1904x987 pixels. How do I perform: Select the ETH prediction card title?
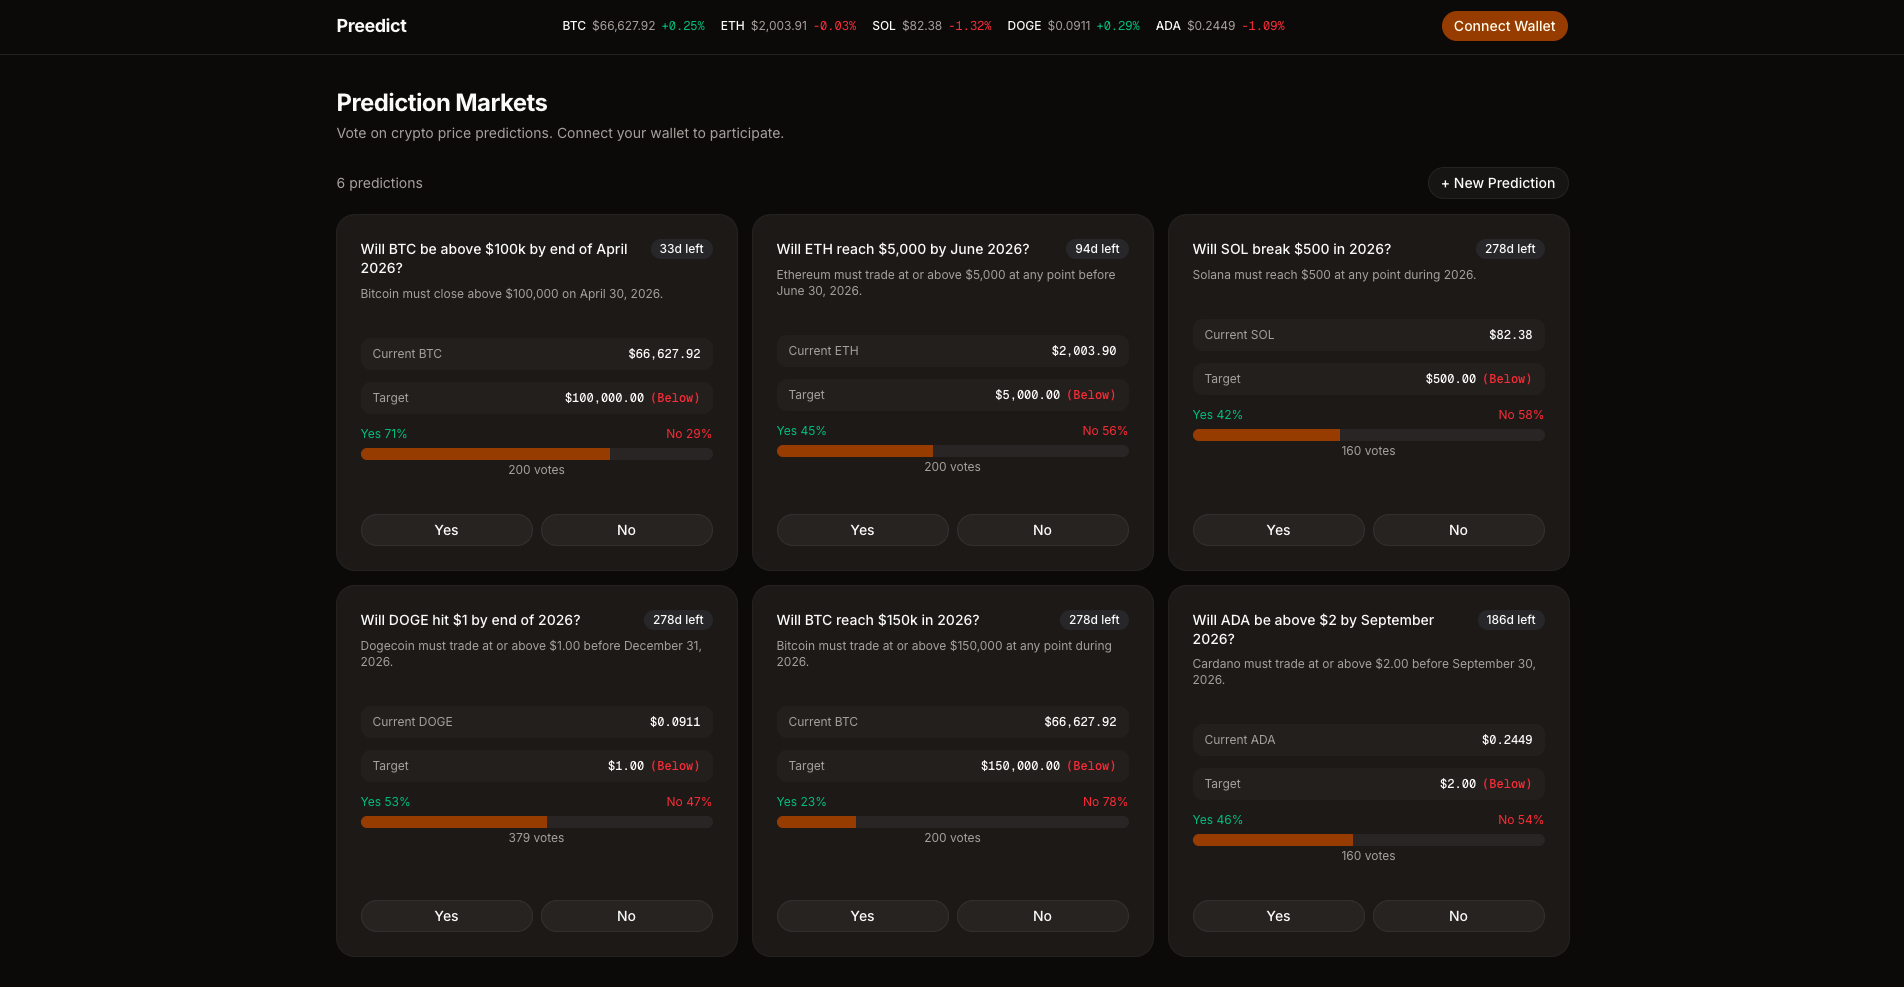coord(902,249)
